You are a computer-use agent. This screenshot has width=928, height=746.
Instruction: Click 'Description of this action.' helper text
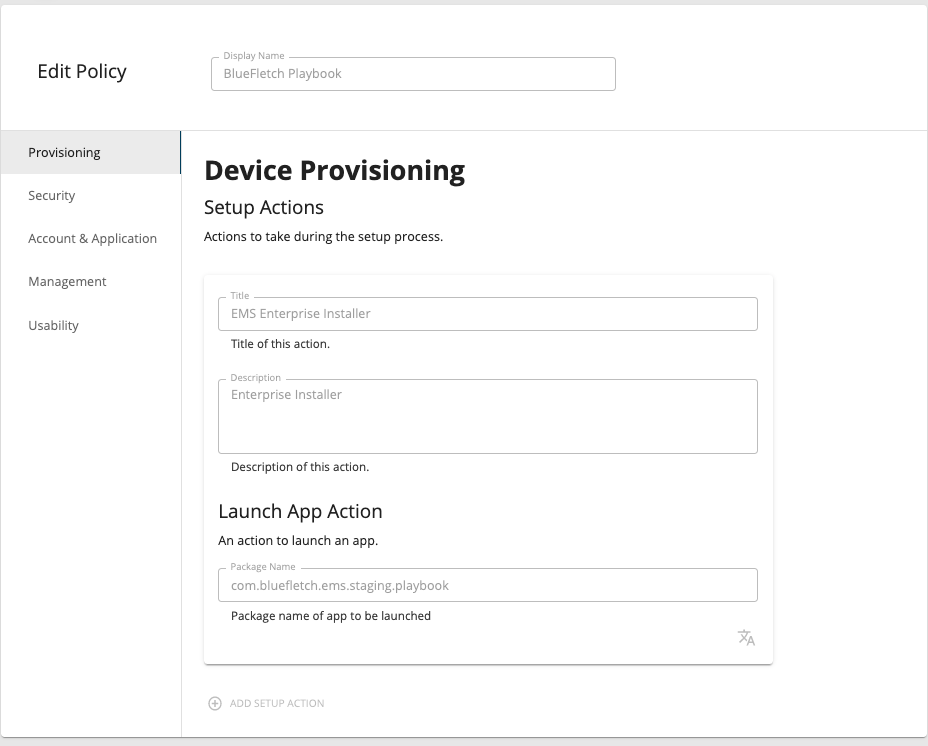point(299,467)
